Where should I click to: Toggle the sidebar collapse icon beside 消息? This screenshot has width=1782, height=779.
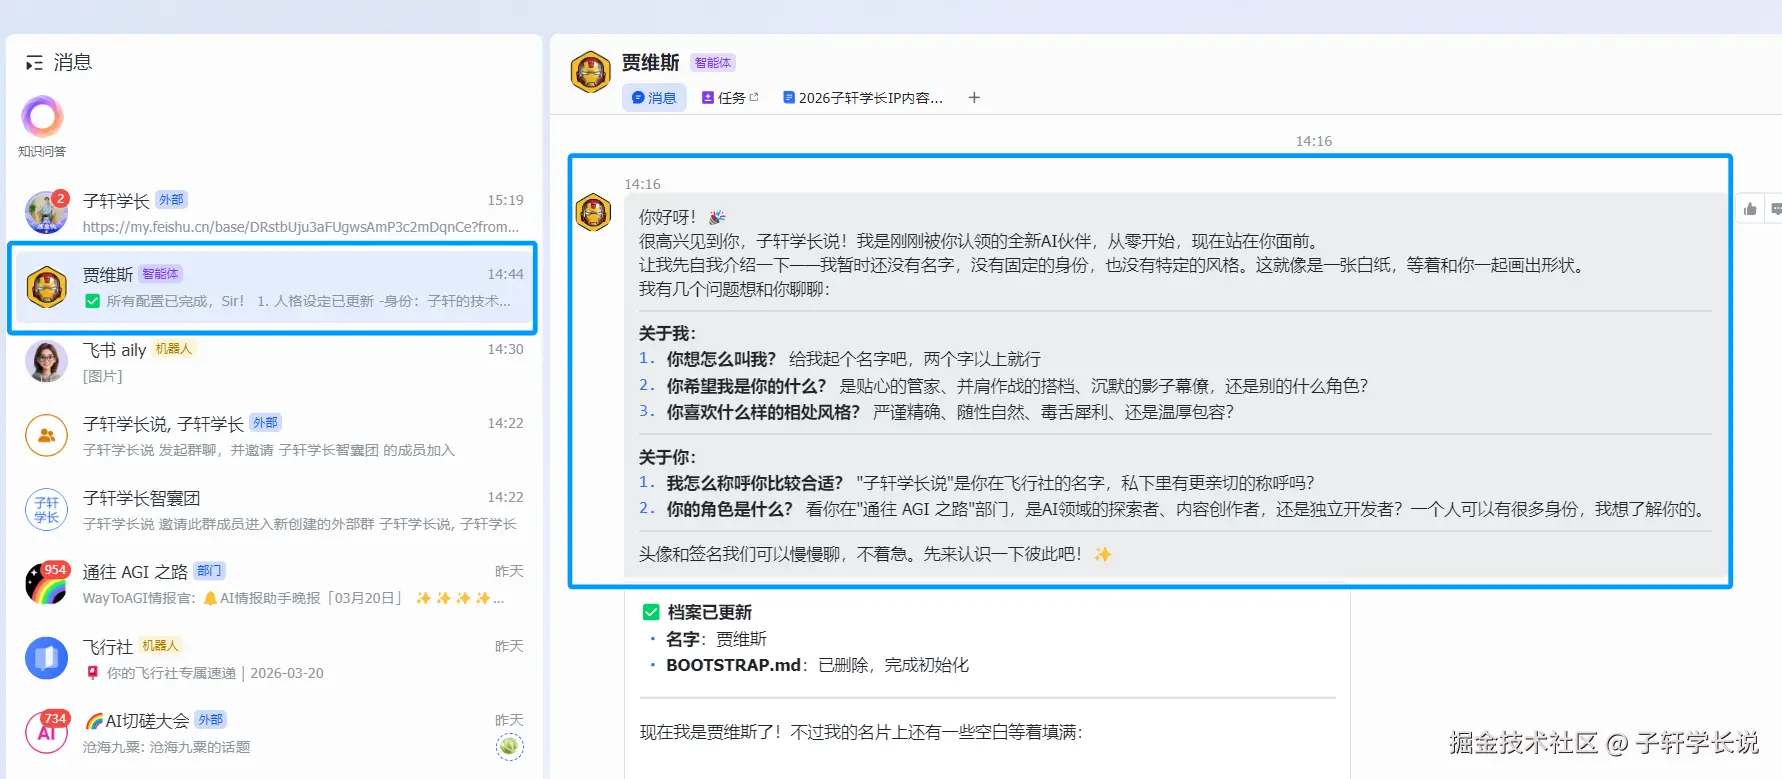point(34,63)
